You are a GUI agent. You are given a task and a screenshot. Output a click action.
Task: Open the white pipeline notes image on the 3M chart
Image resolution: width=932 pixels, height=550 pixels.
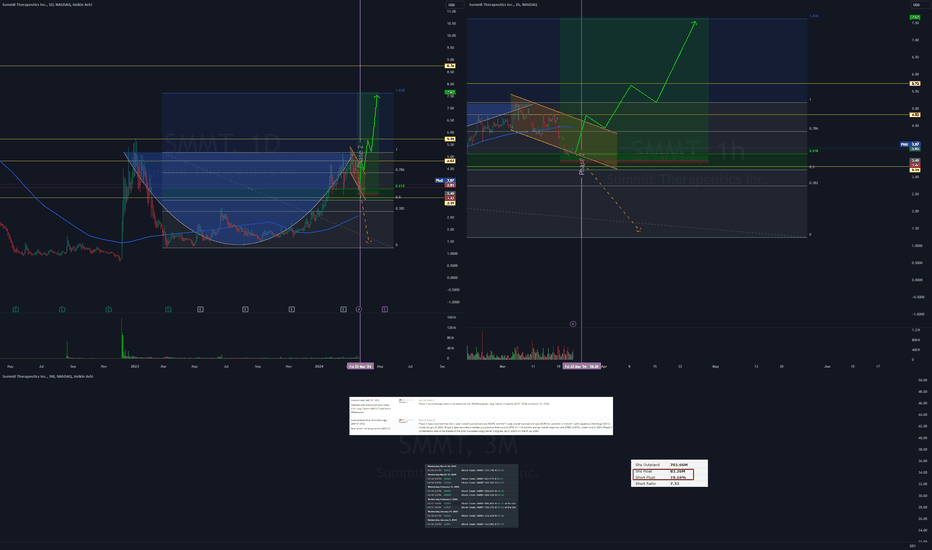pos(481,416)
